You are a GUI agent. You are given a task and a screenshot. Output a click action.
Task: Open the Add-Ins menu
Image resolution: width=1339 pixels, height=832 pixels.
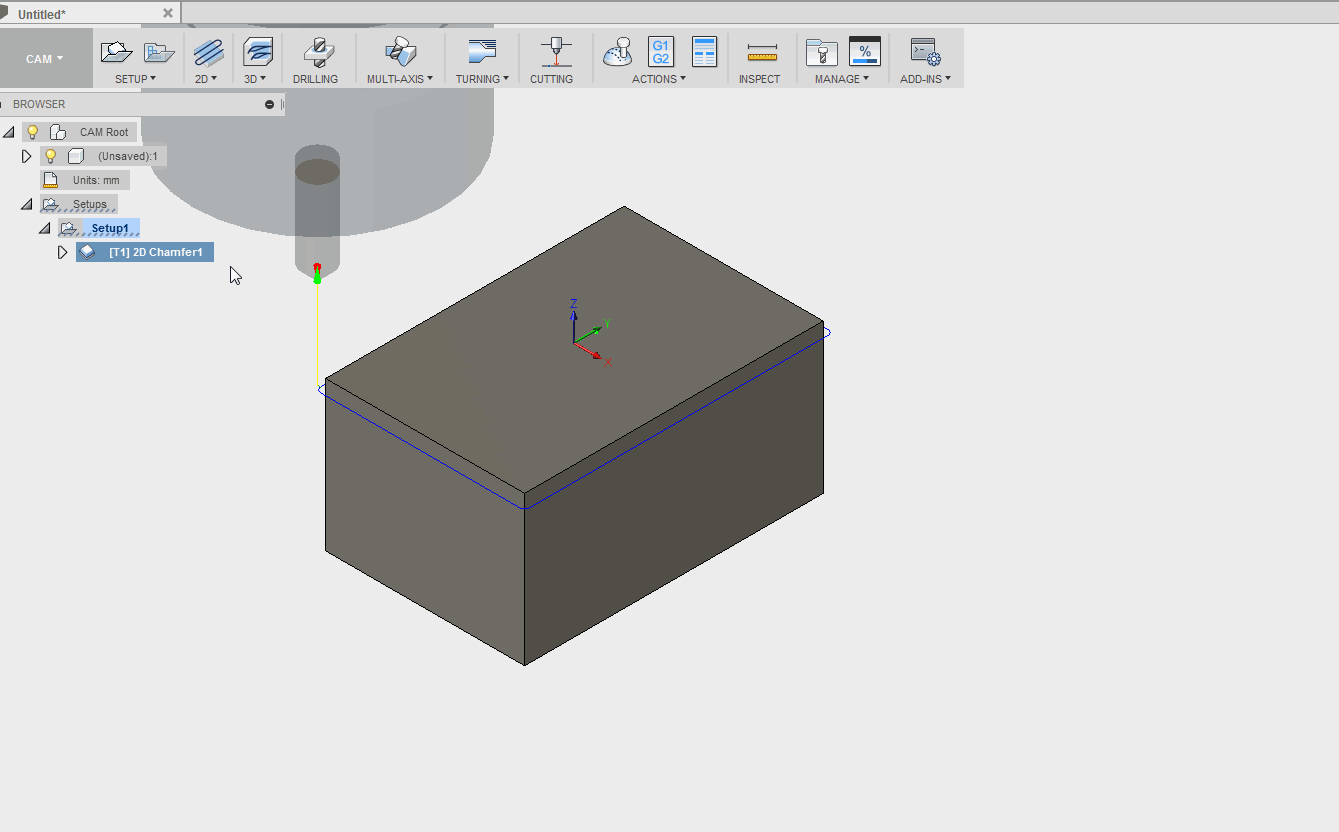click(x=924, y=77)
